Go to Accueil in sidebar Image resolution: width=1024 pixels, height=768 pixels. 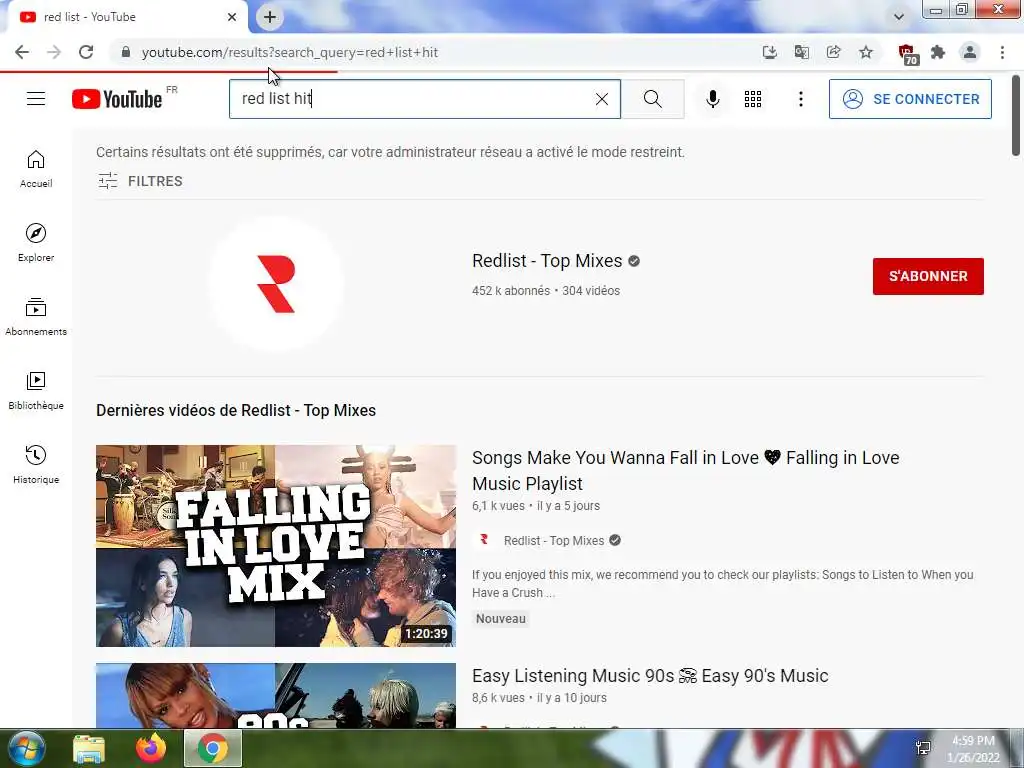tap(36, 168)
